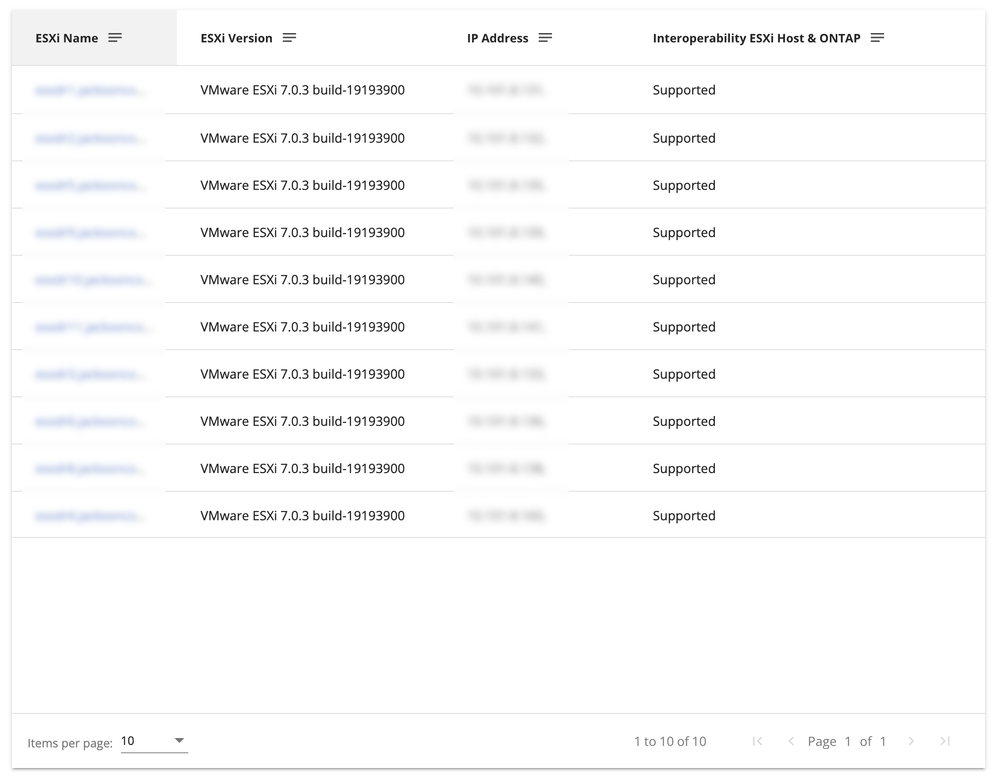Image resolution: width=999 pixels, height=778 pixels.
Task: Open the ESXi host link in second row
Action: (90, 138)
